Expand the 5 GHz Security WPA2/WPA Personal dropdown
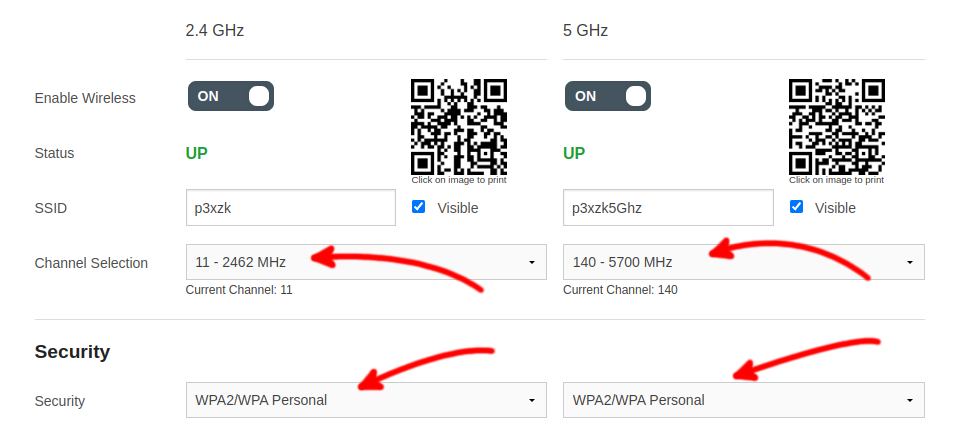The height and width of the screenshot is (430, 961). [744, 400]
